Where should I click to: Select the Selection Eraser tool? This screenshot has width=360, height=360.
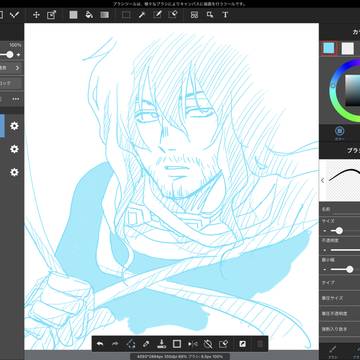173,15
